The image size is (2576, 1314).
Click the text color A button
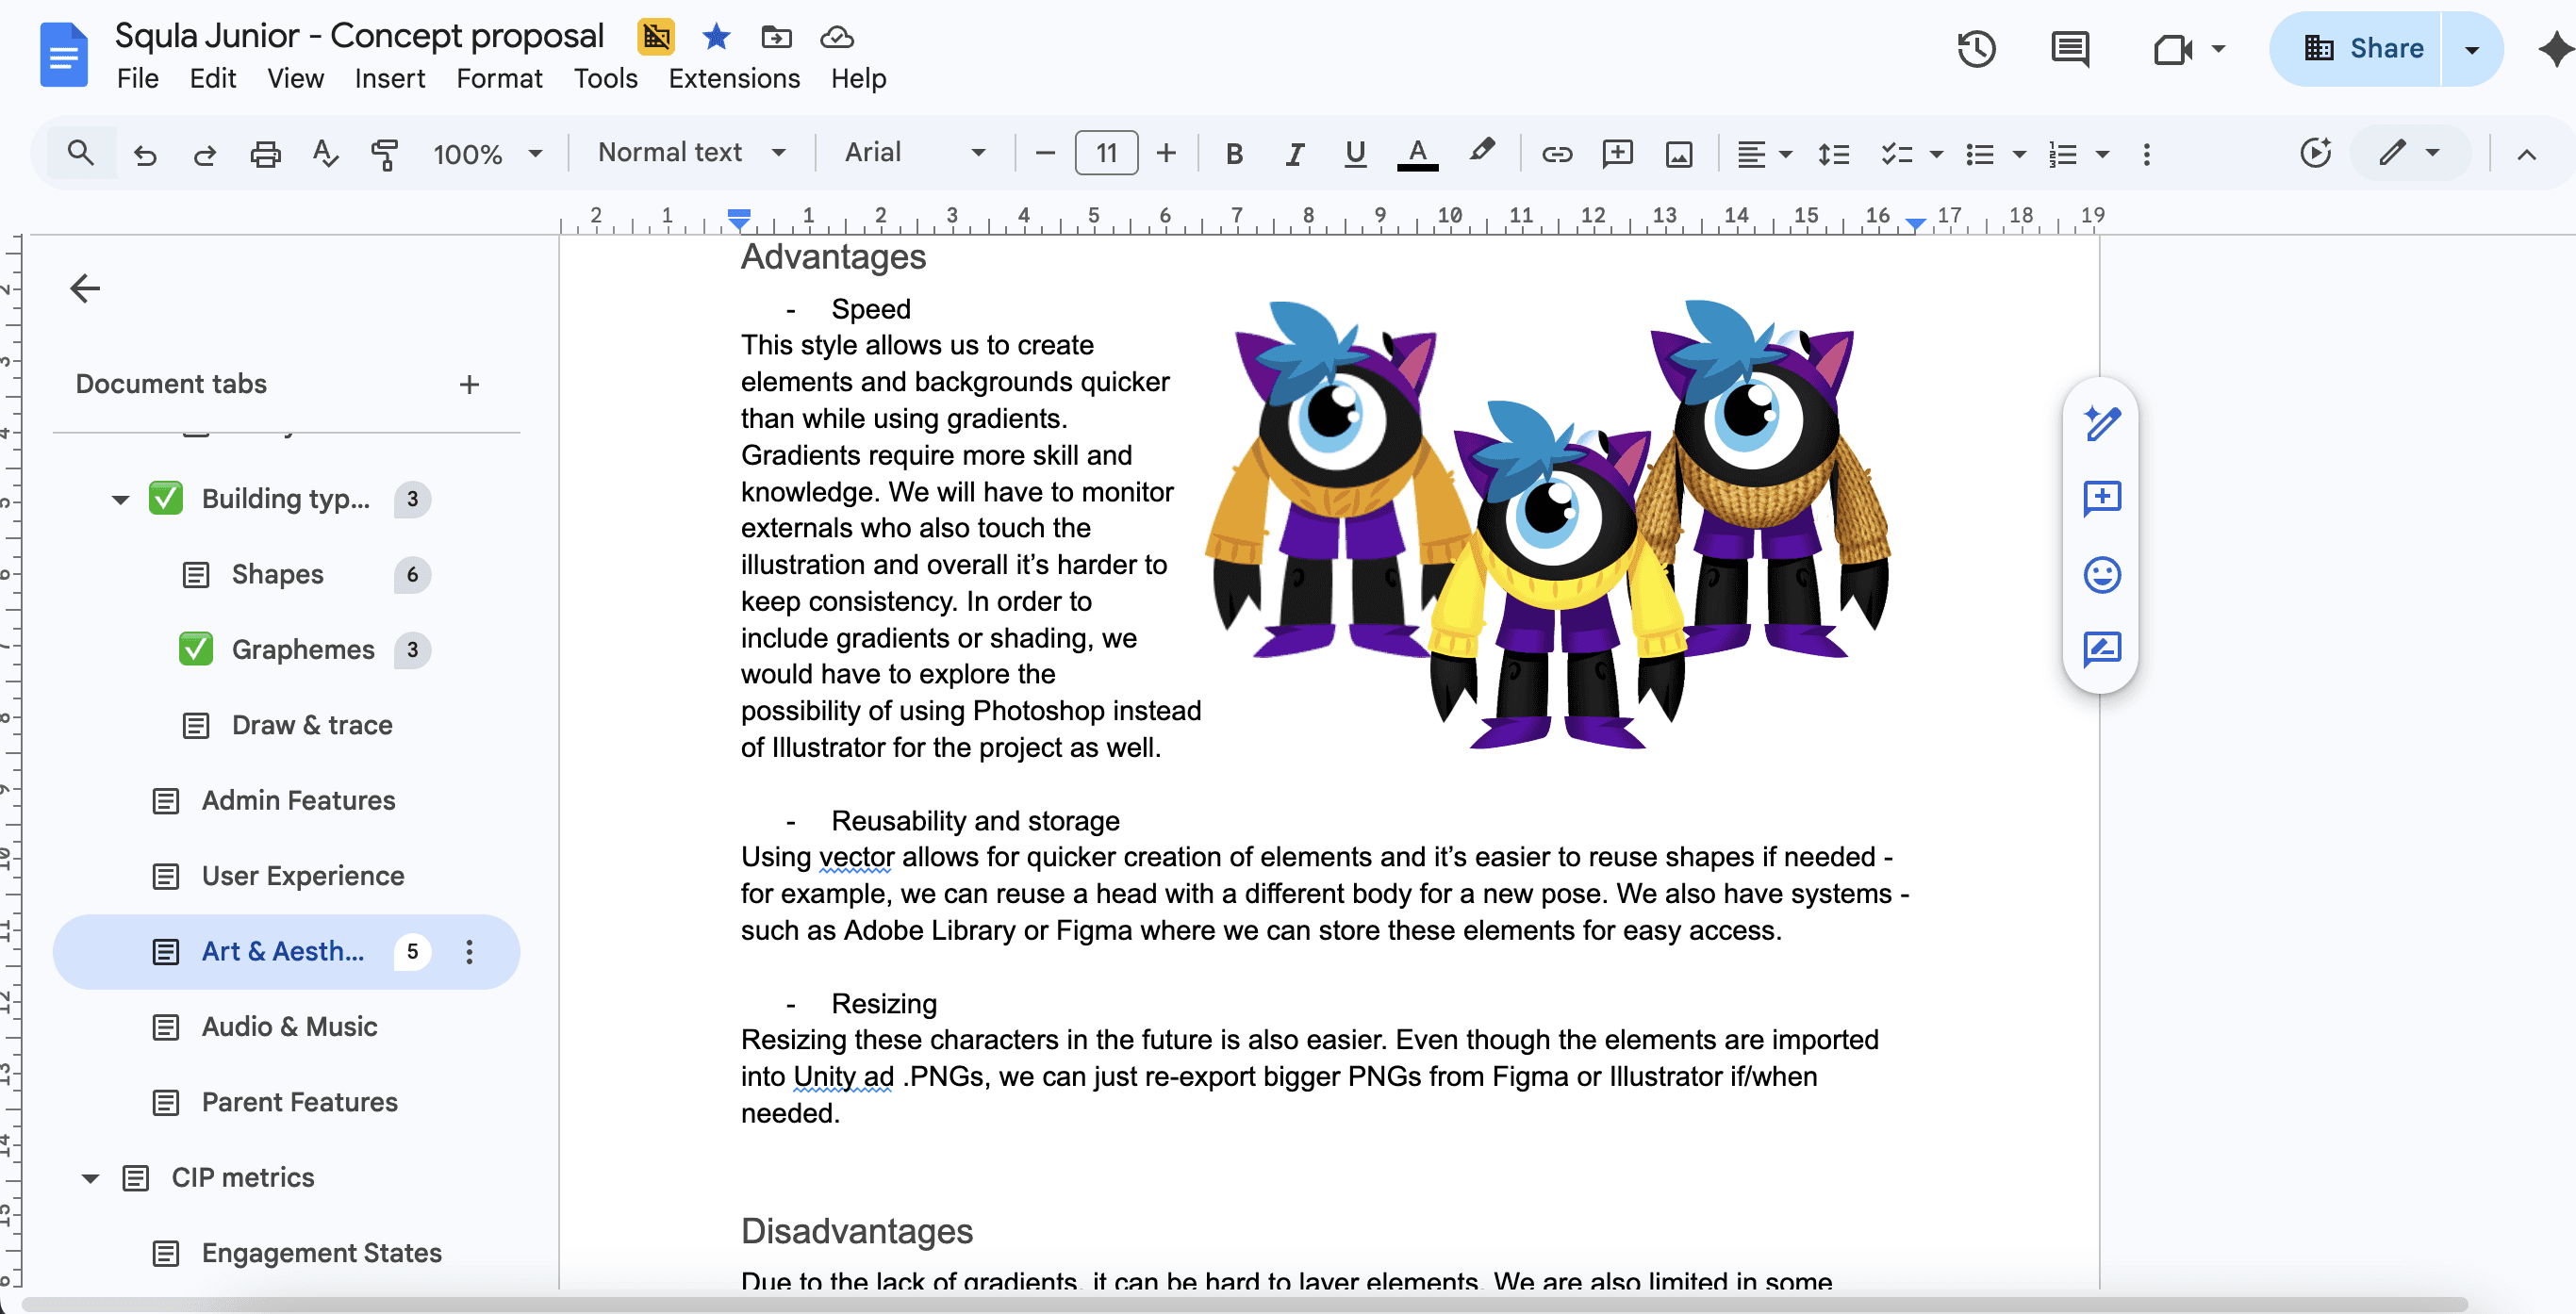pos(1416,154)
